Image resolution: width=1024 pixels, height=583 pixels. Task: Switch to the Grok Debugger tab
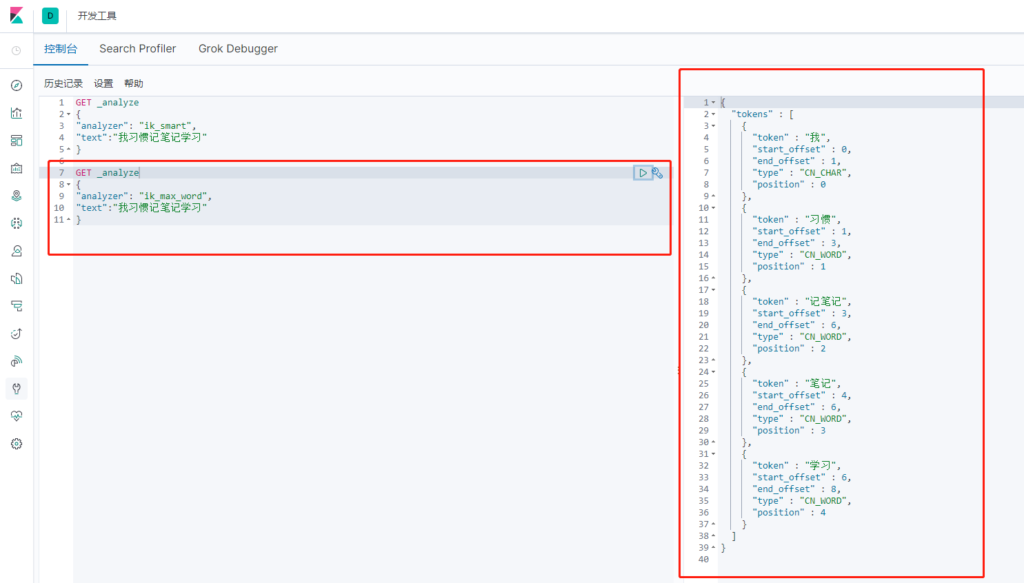[x=238, y=49]
